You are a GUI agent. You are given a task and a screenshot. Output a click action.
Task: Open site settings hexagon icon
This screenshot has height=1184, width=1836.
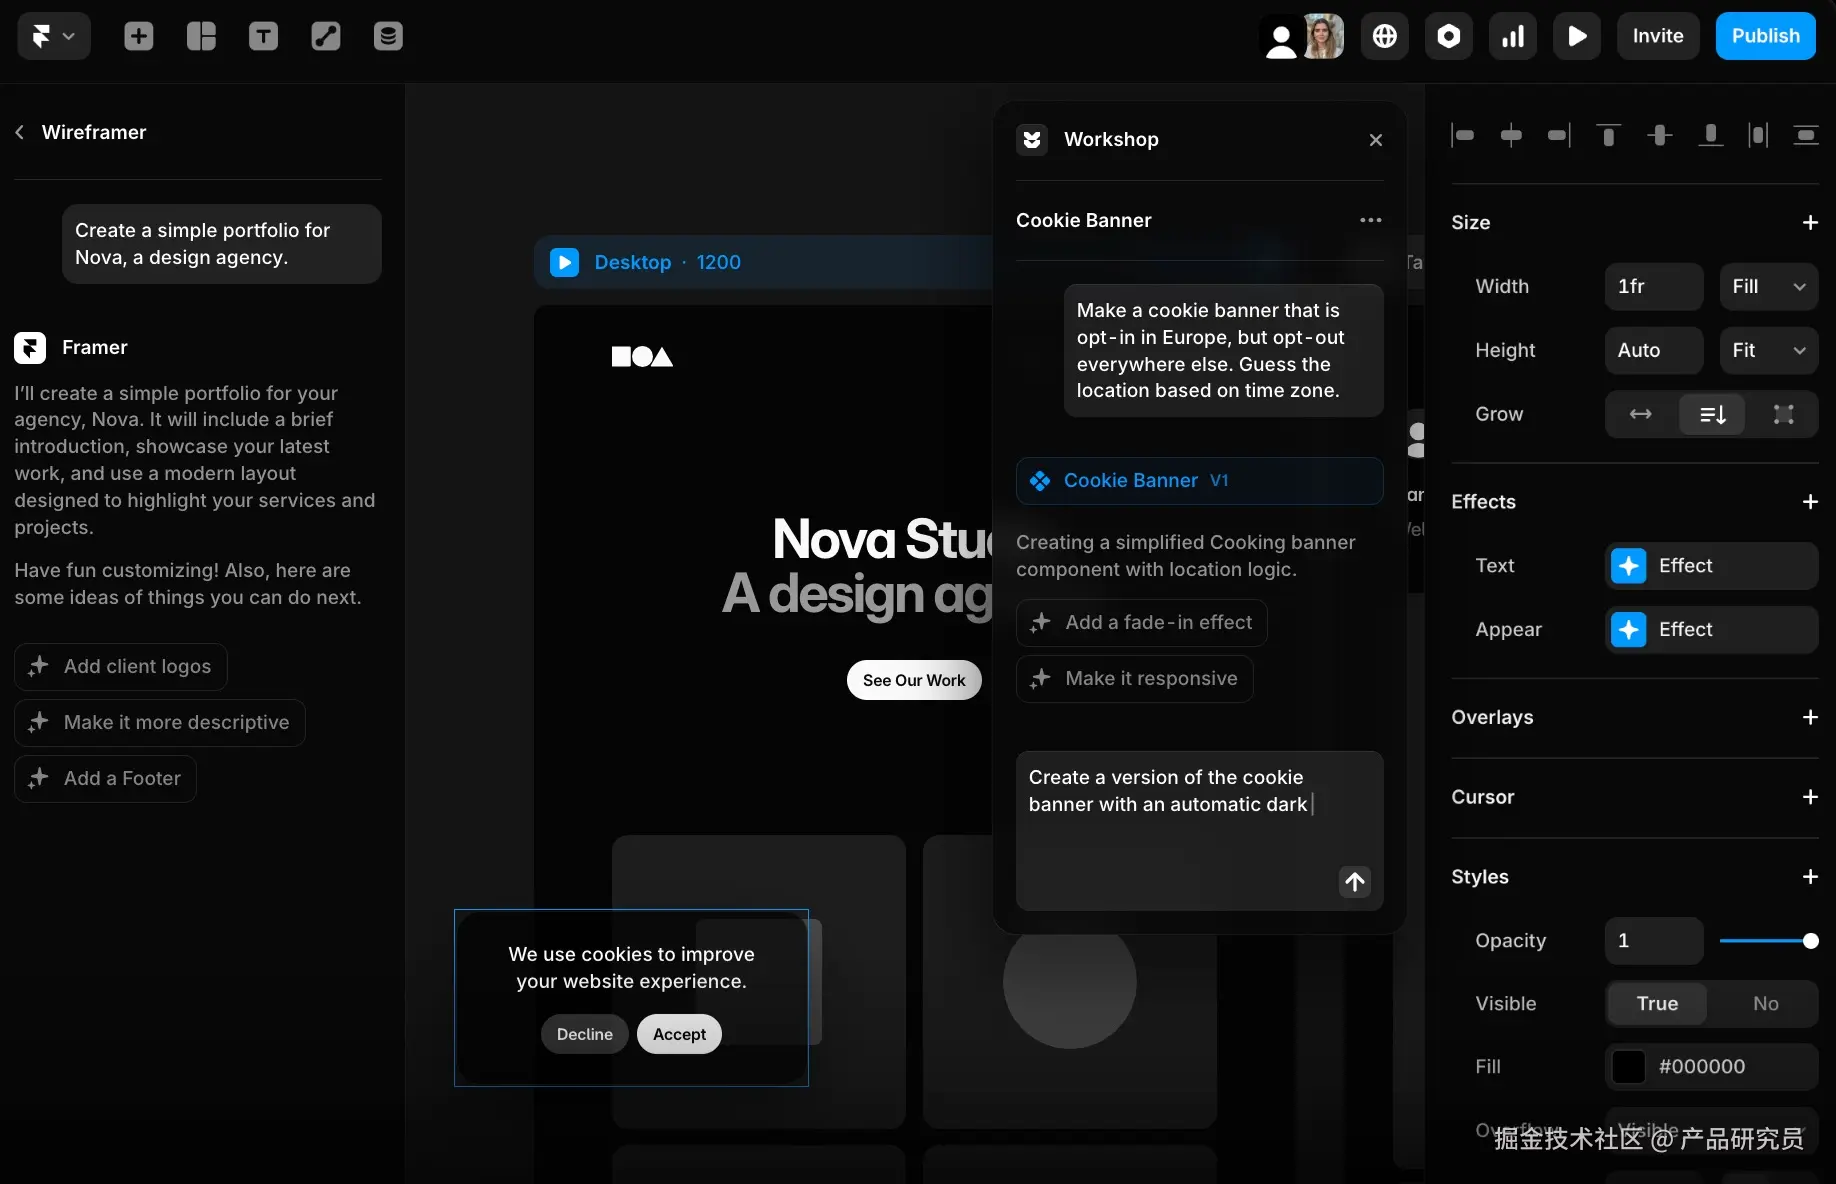pyautogui.click(x=1449, y=36)
